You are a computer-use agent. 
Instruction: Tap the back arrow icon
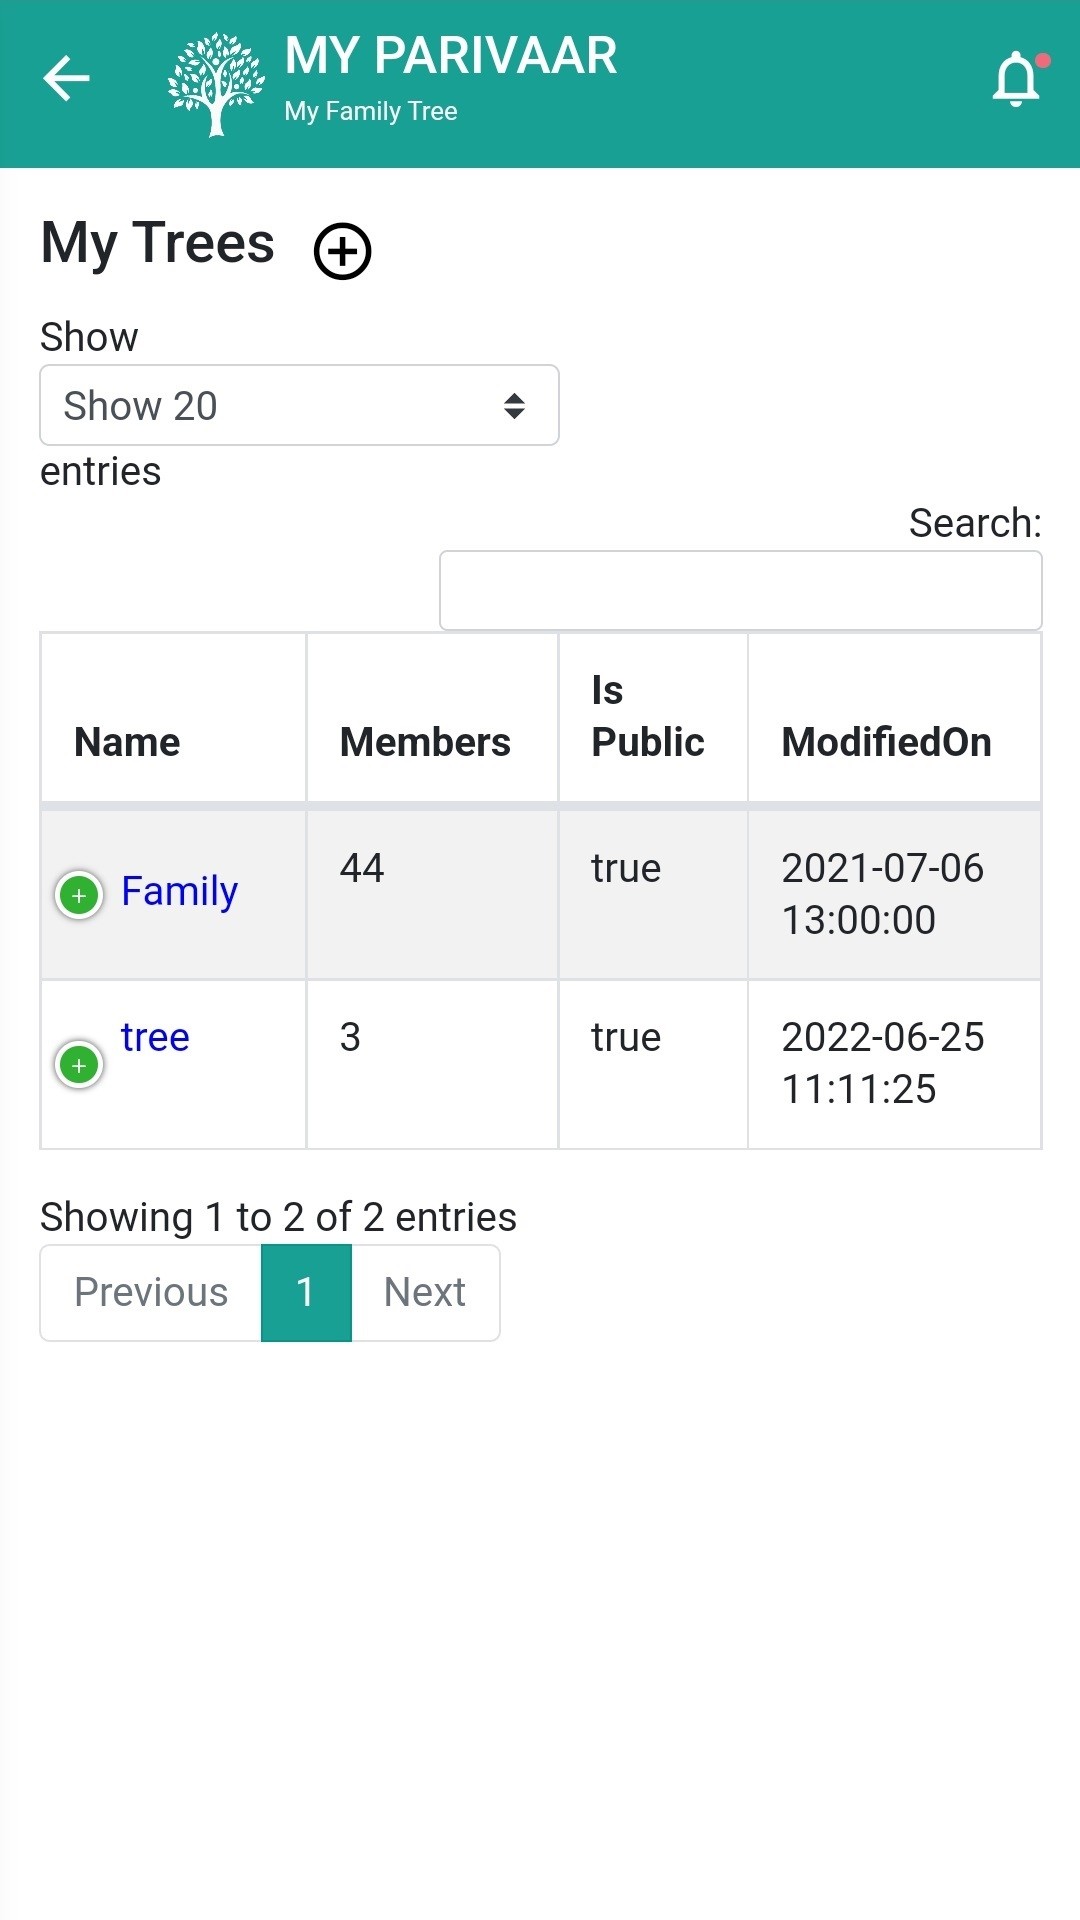point(66,78)
